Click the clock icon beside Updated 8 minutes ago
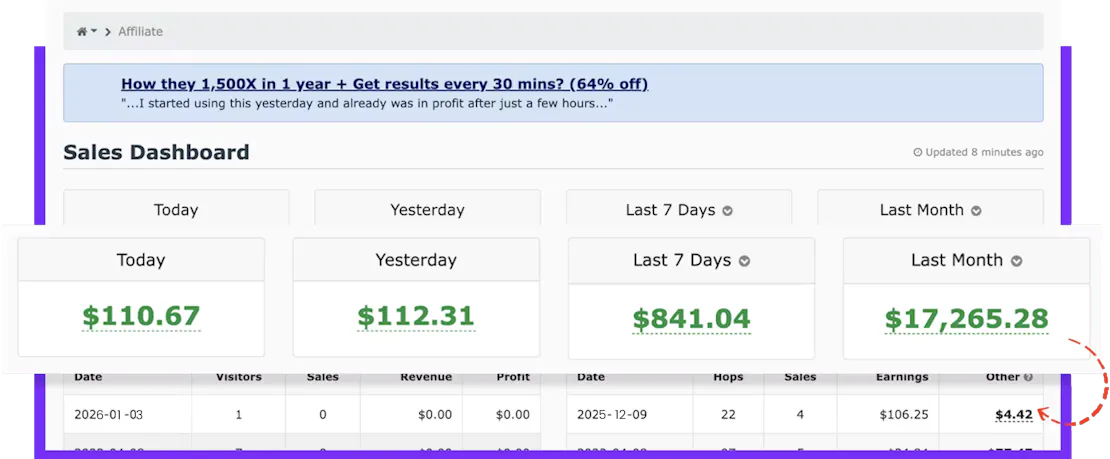This screenshot has width=1110, height=459. tap(918, 153)
